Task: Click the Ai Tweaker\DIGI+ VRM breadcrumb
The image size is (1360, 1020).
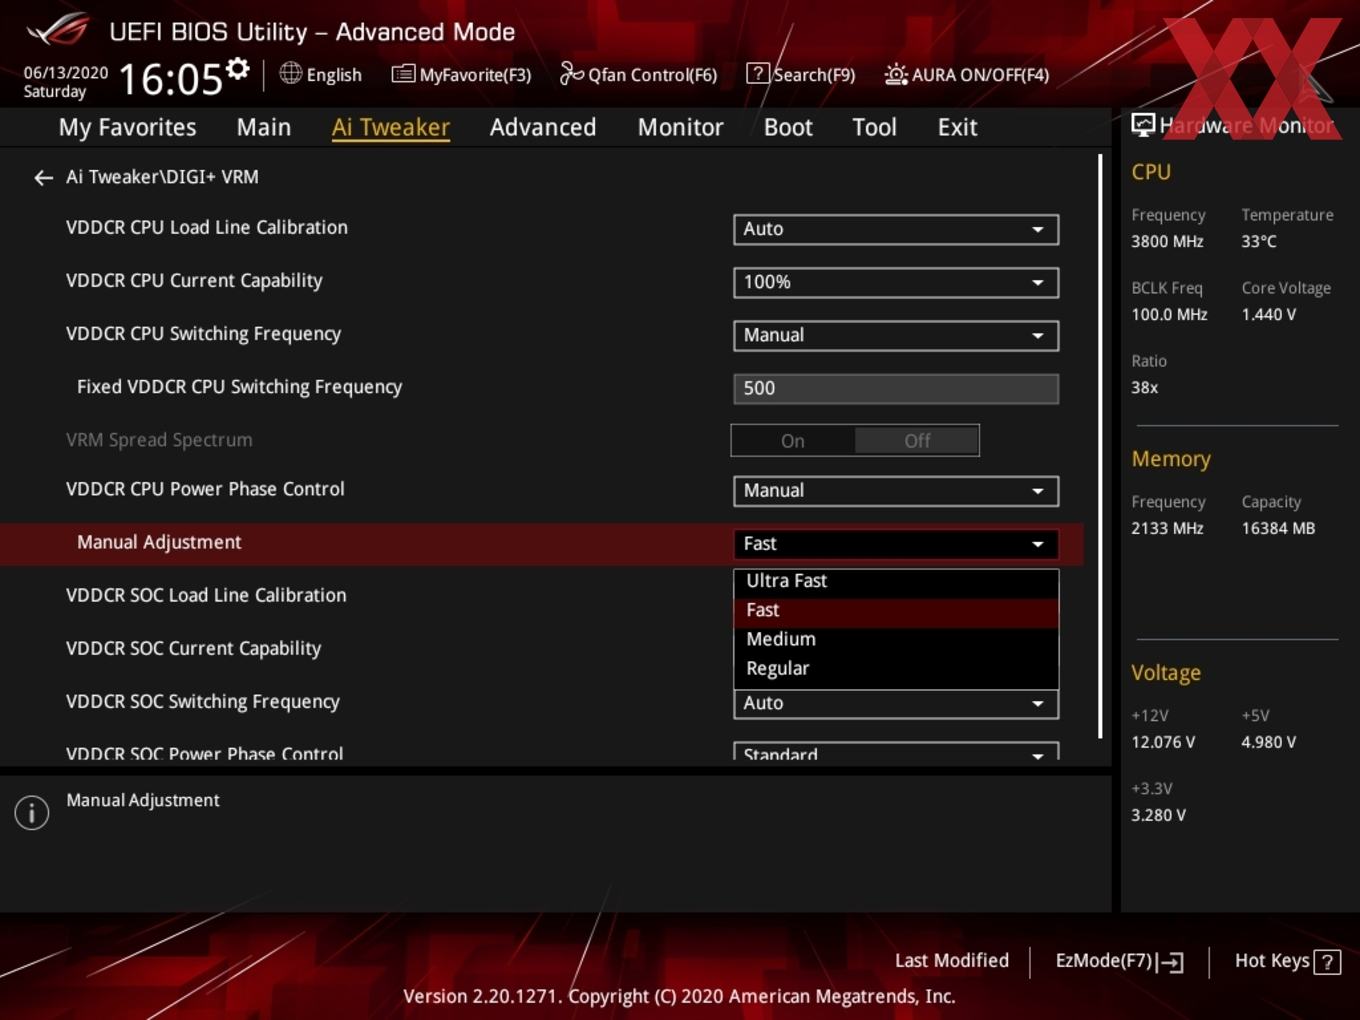Action: click(x=162, y=177)
